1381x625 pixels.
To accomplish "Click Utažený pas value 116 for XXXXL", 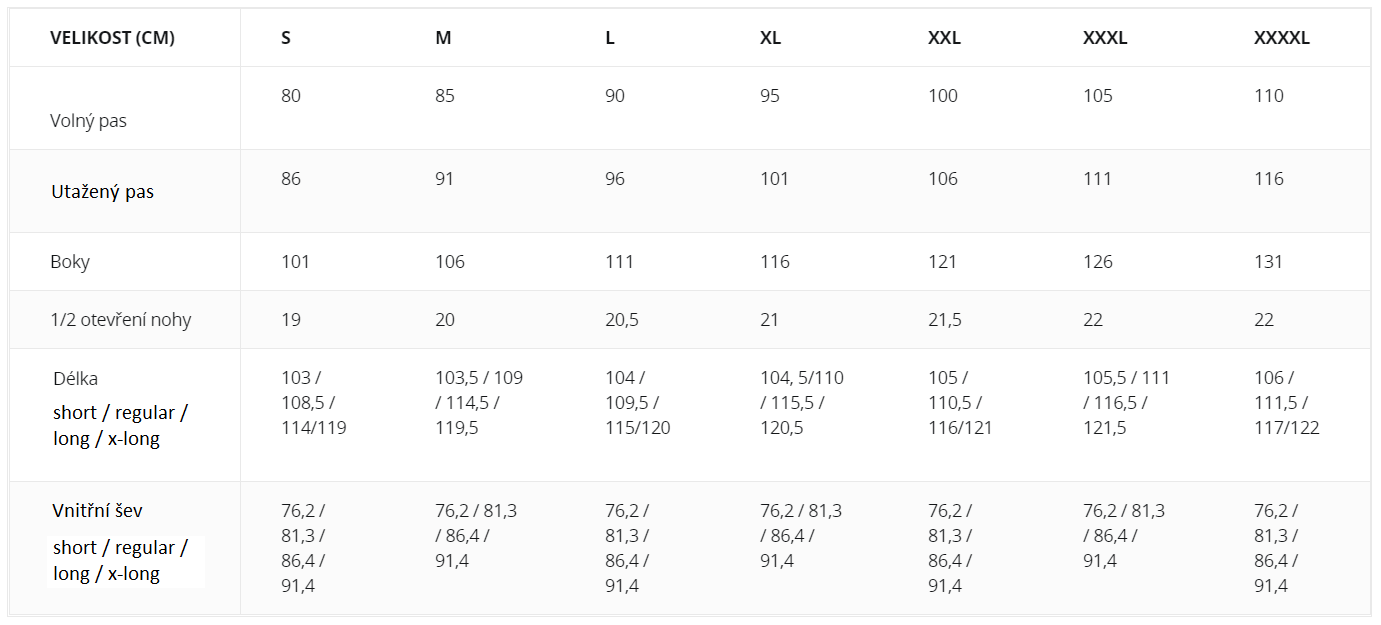I will click(1269, 179).
